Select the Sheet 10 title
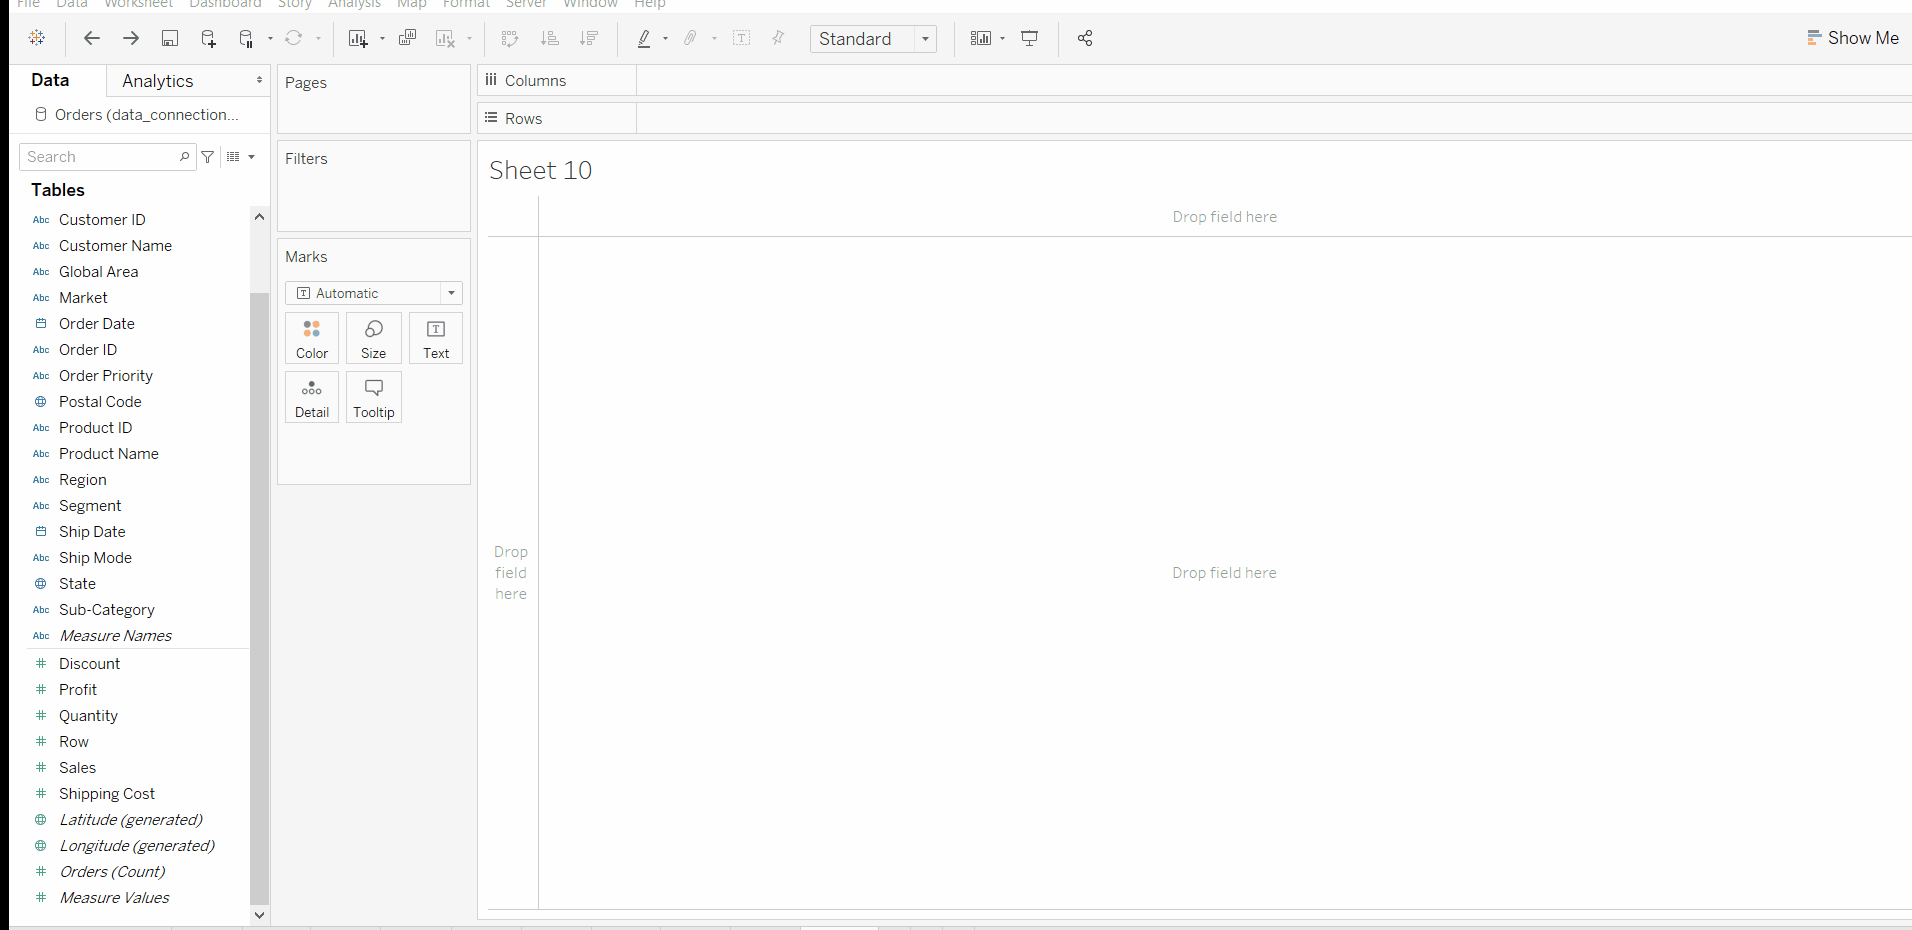 pos(541,171)
